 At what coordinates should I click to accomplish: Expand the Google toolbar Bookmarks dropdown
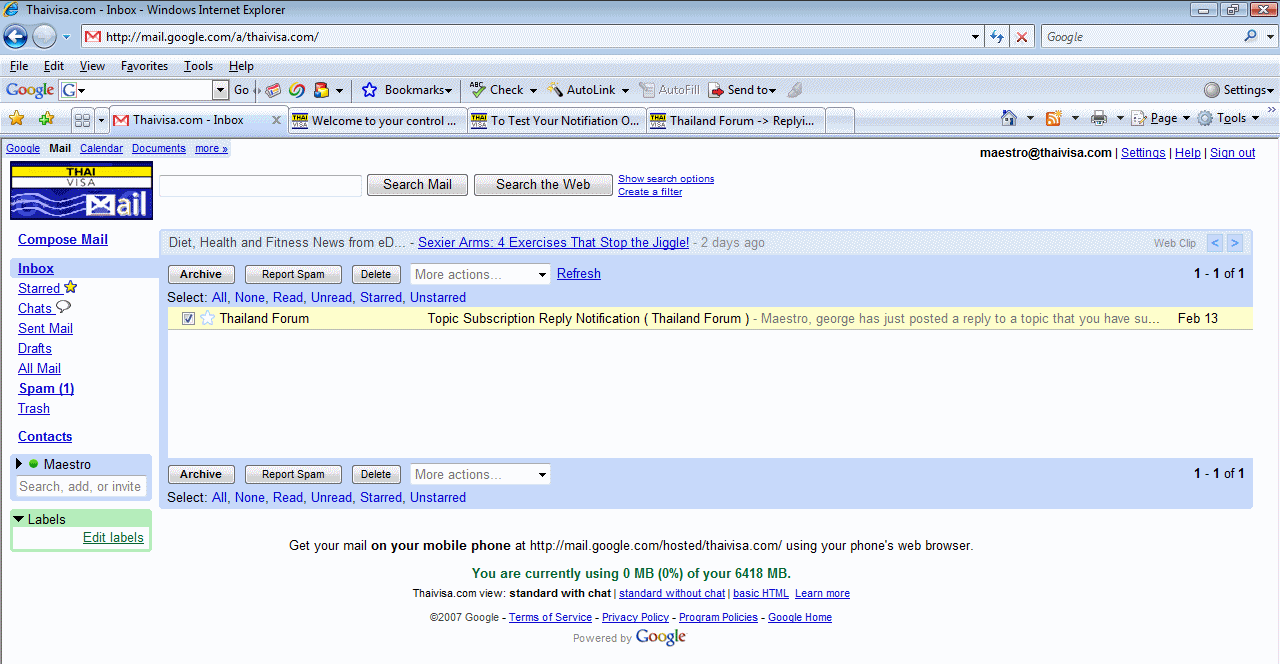(x=418, y=90)
